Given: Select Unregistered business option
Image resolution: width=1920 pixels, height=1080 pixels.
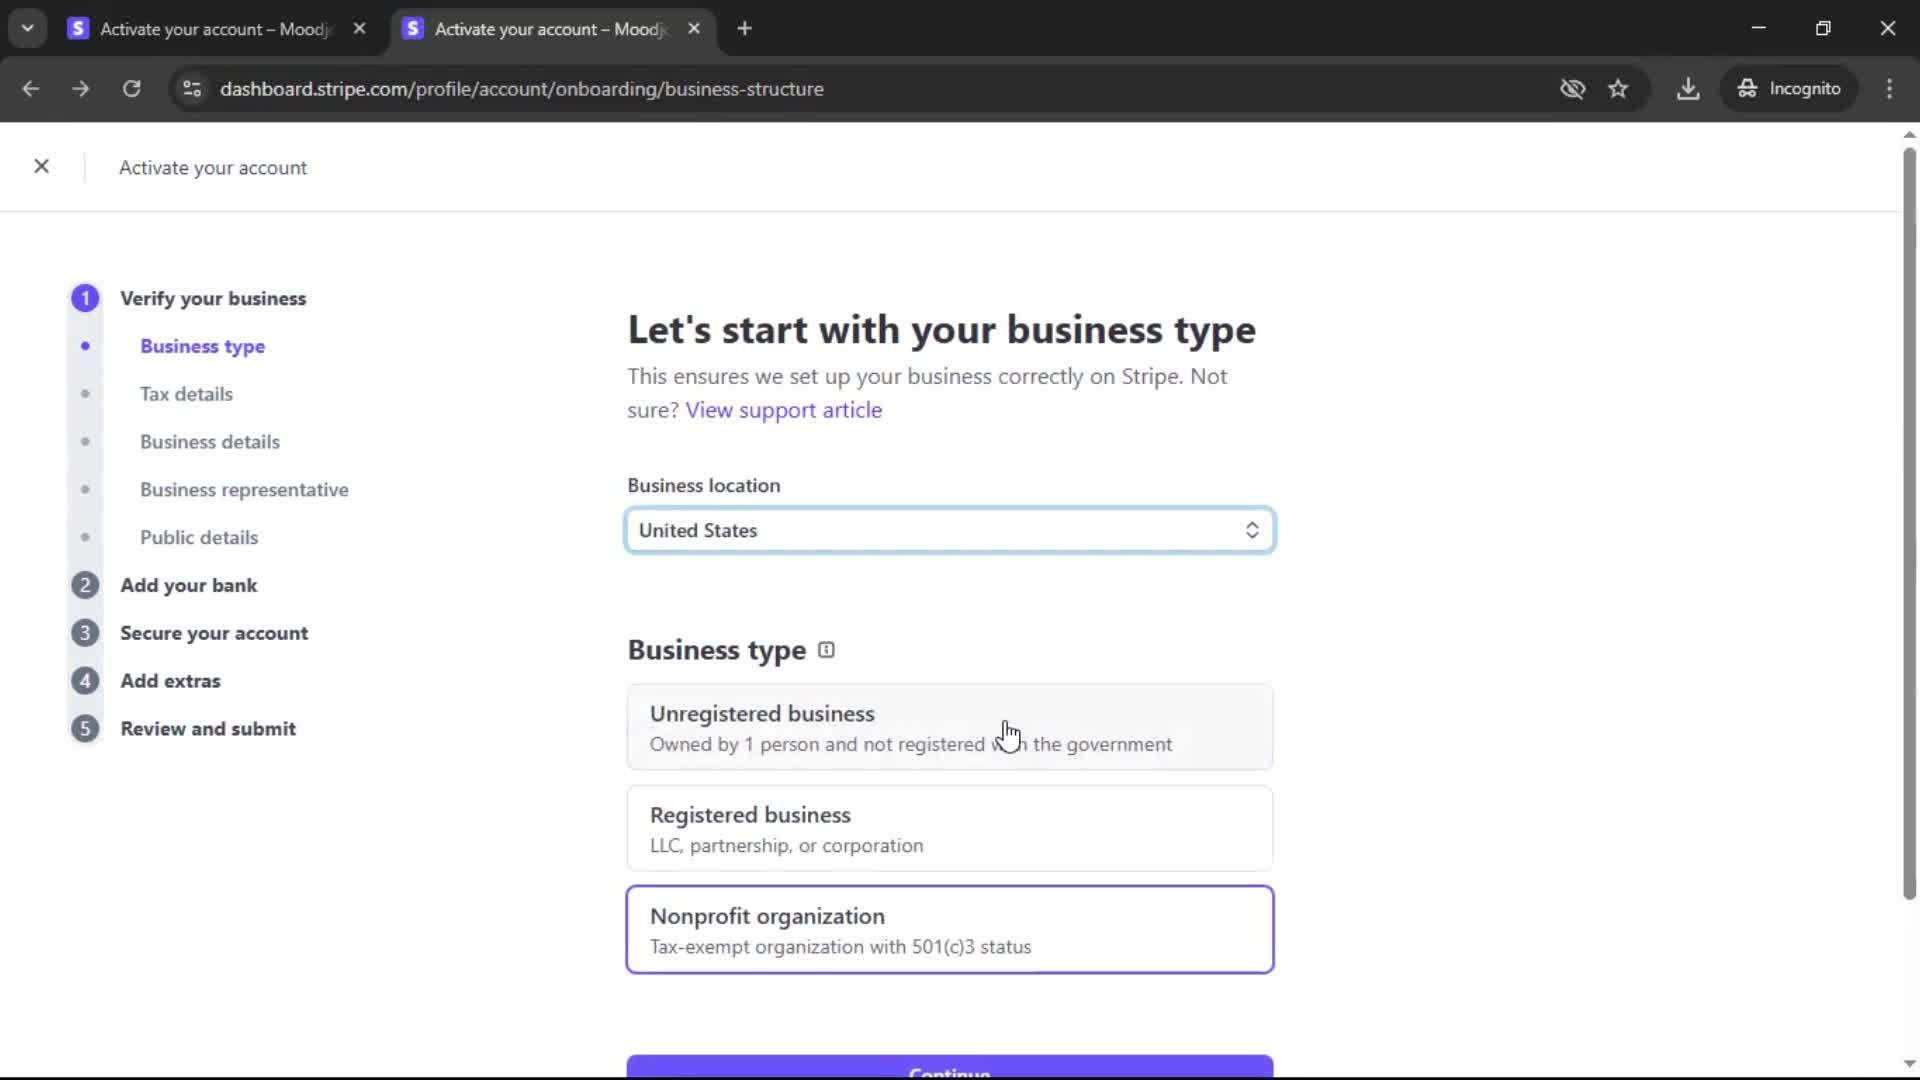Looking at the screenshot, I should pos(949,727).
